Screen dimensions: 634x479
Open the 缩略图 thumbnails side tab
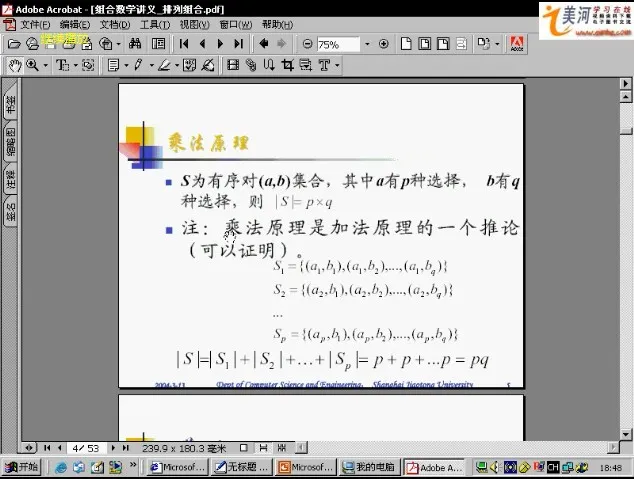[x=10, y=141]
